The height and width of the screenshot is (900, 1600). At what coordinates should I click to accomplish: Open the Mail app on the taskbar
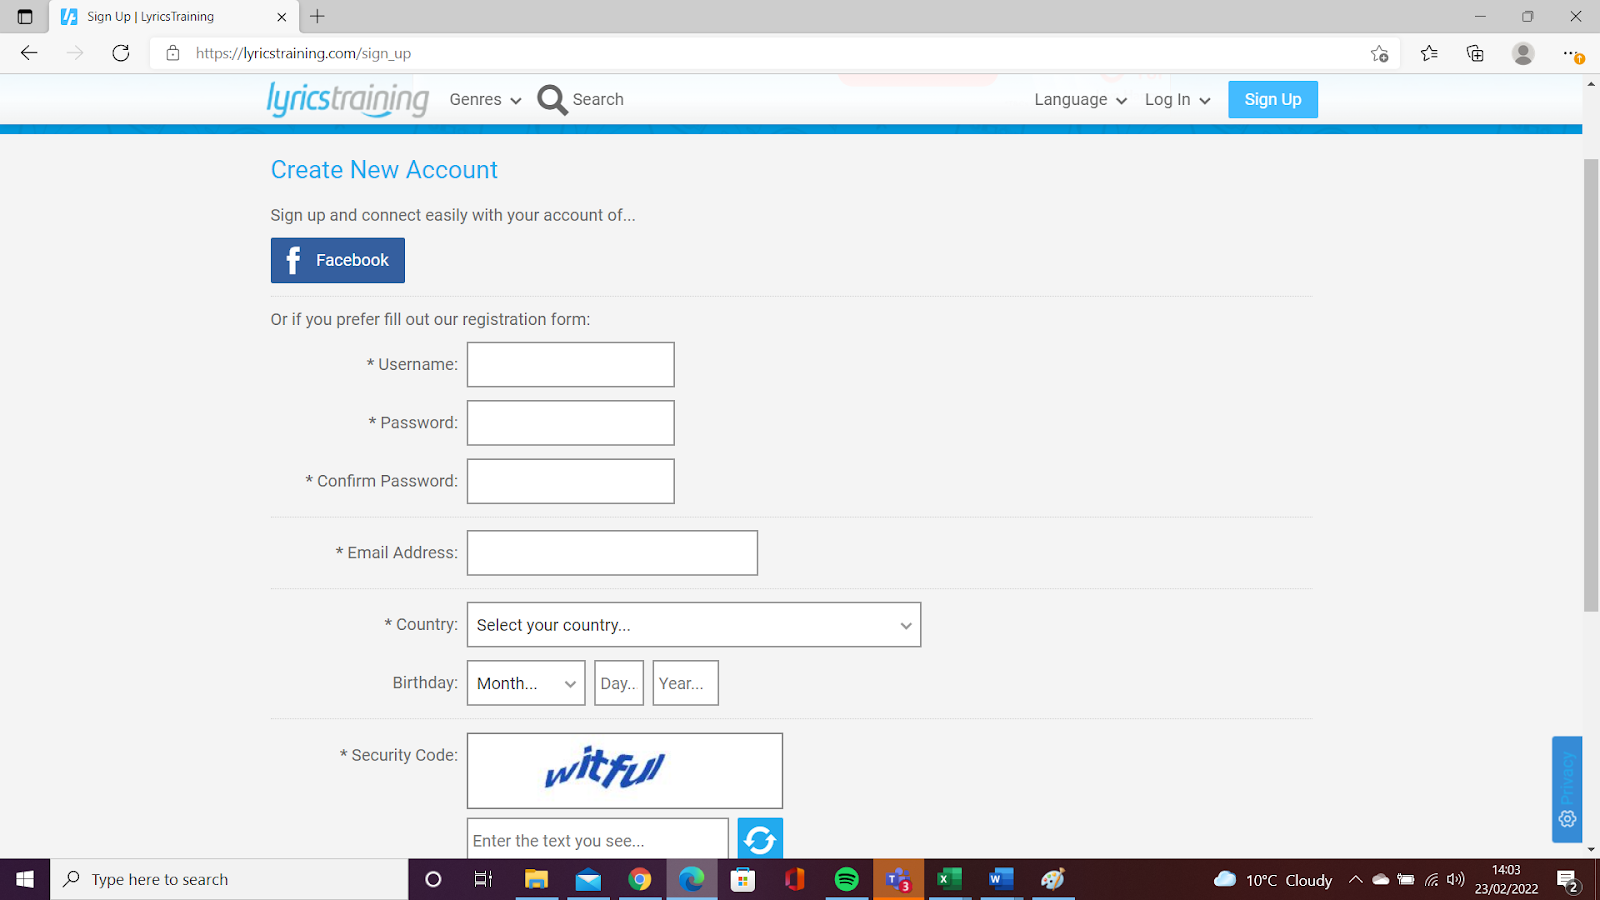[588, 879]
